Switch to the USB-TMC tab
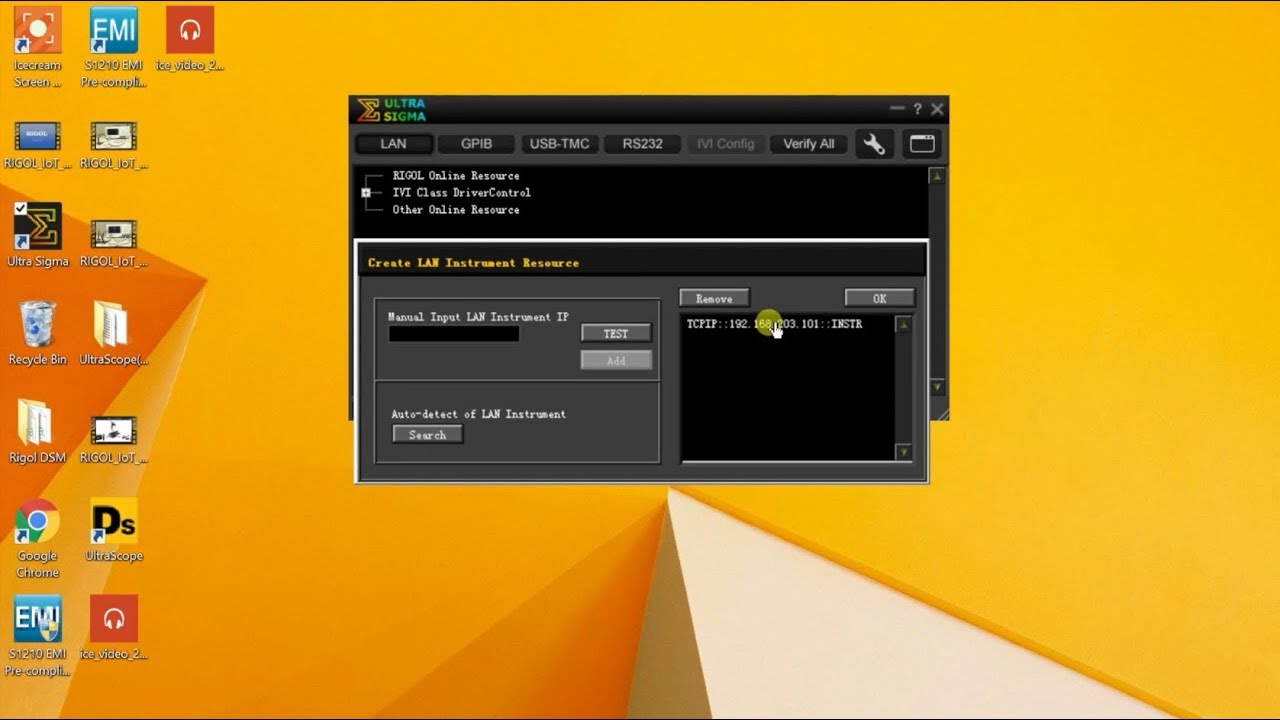 pos(559,144)
